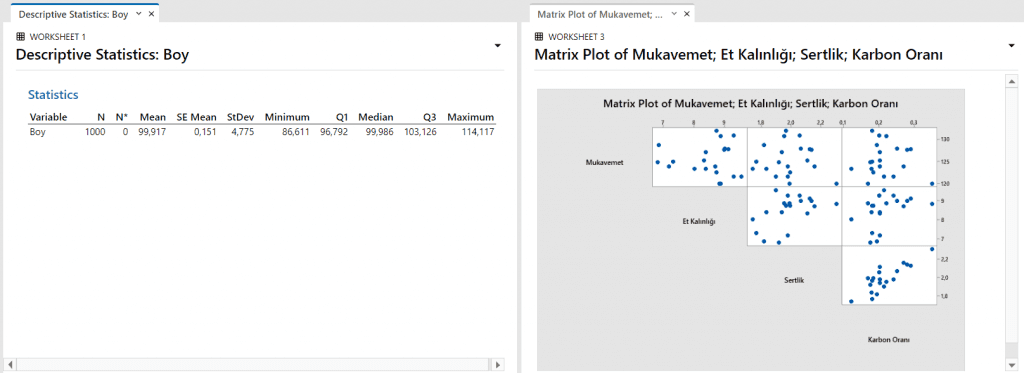Viewport: 1024px width, 373px height.
Task: Click the Mukavemet vs Et Kalınlığı scatter panel
Action: tap(699, 157)
